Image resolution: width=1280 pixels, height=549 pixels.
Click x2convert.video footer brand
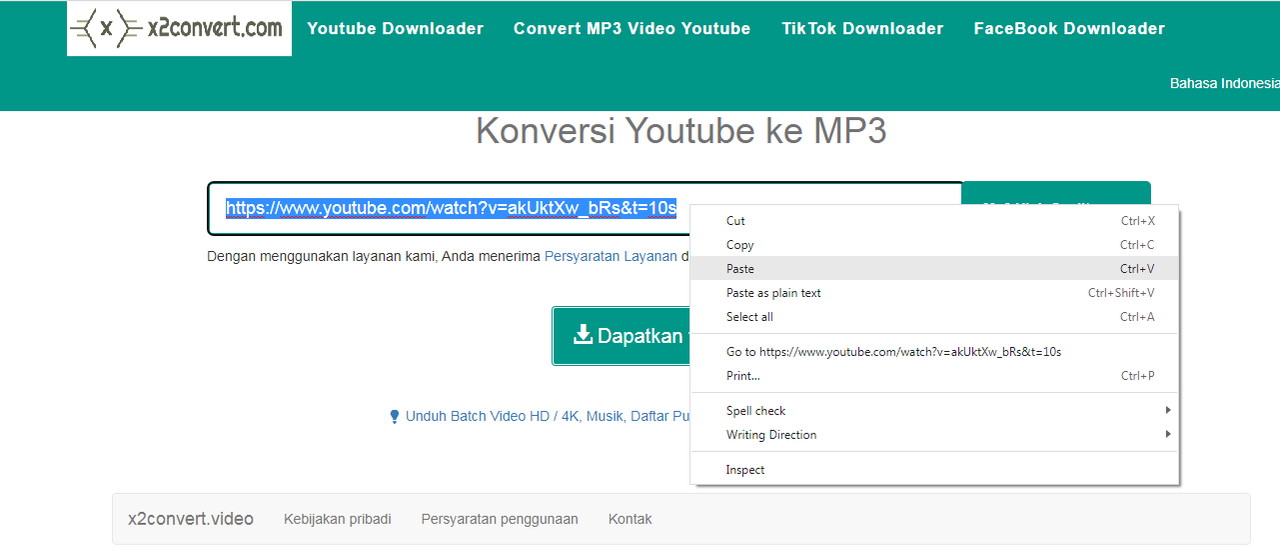tap(191, 519)
